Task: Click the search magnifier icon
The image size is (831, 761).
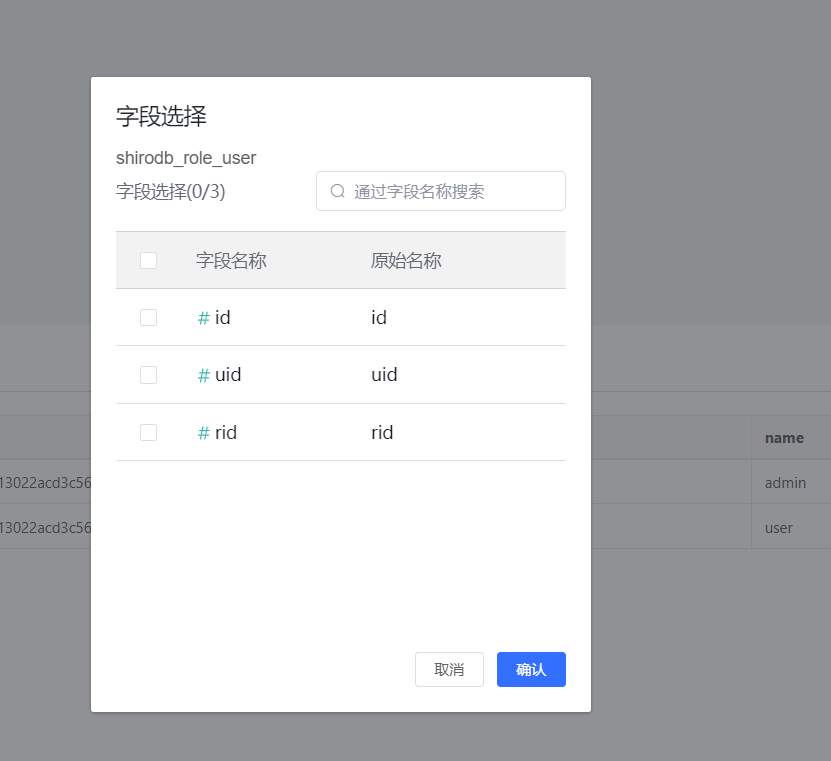Action: click(338, 191)
